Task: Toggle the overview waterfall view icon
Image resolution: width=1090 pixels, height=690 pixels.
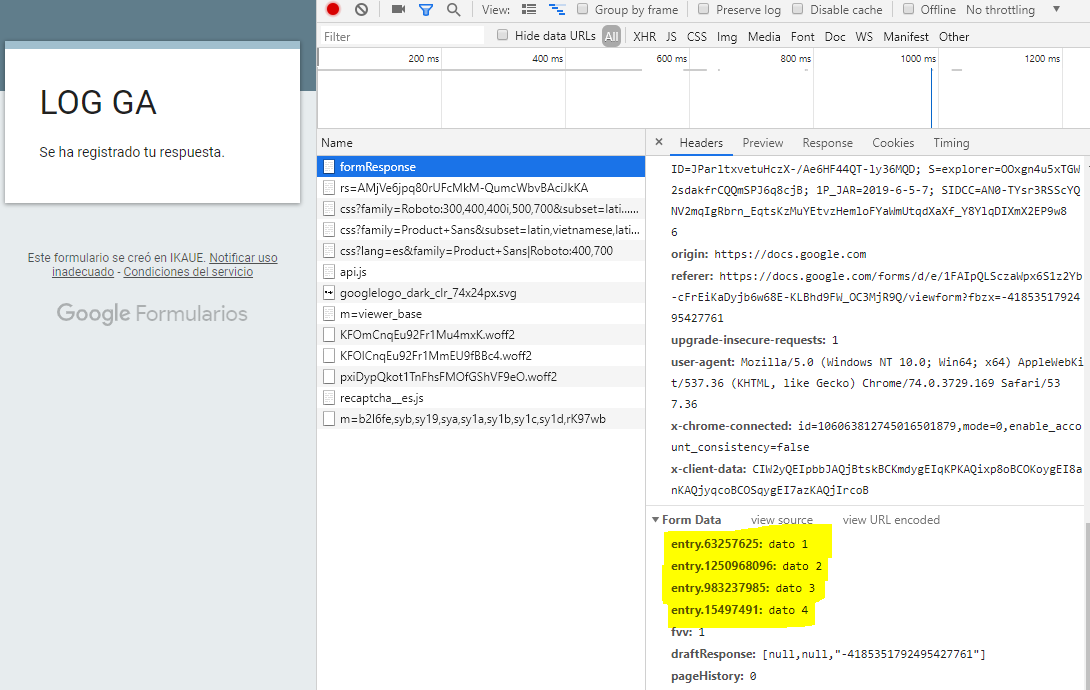Action: coord(557,10)
